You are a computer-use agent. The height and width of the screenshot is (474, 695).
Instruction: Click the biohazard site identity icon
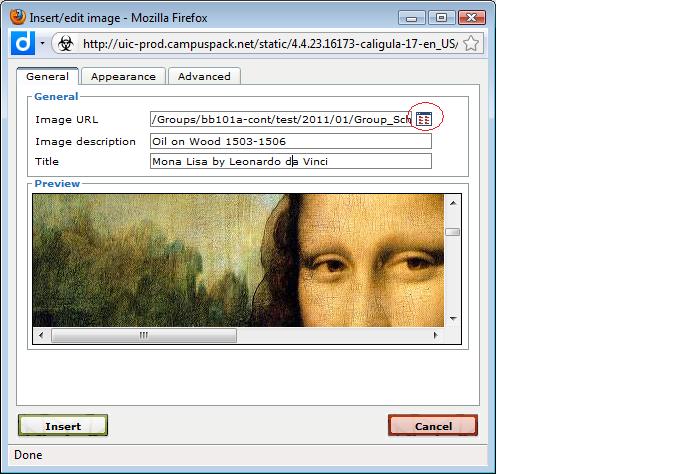click(x=66, y=43)
